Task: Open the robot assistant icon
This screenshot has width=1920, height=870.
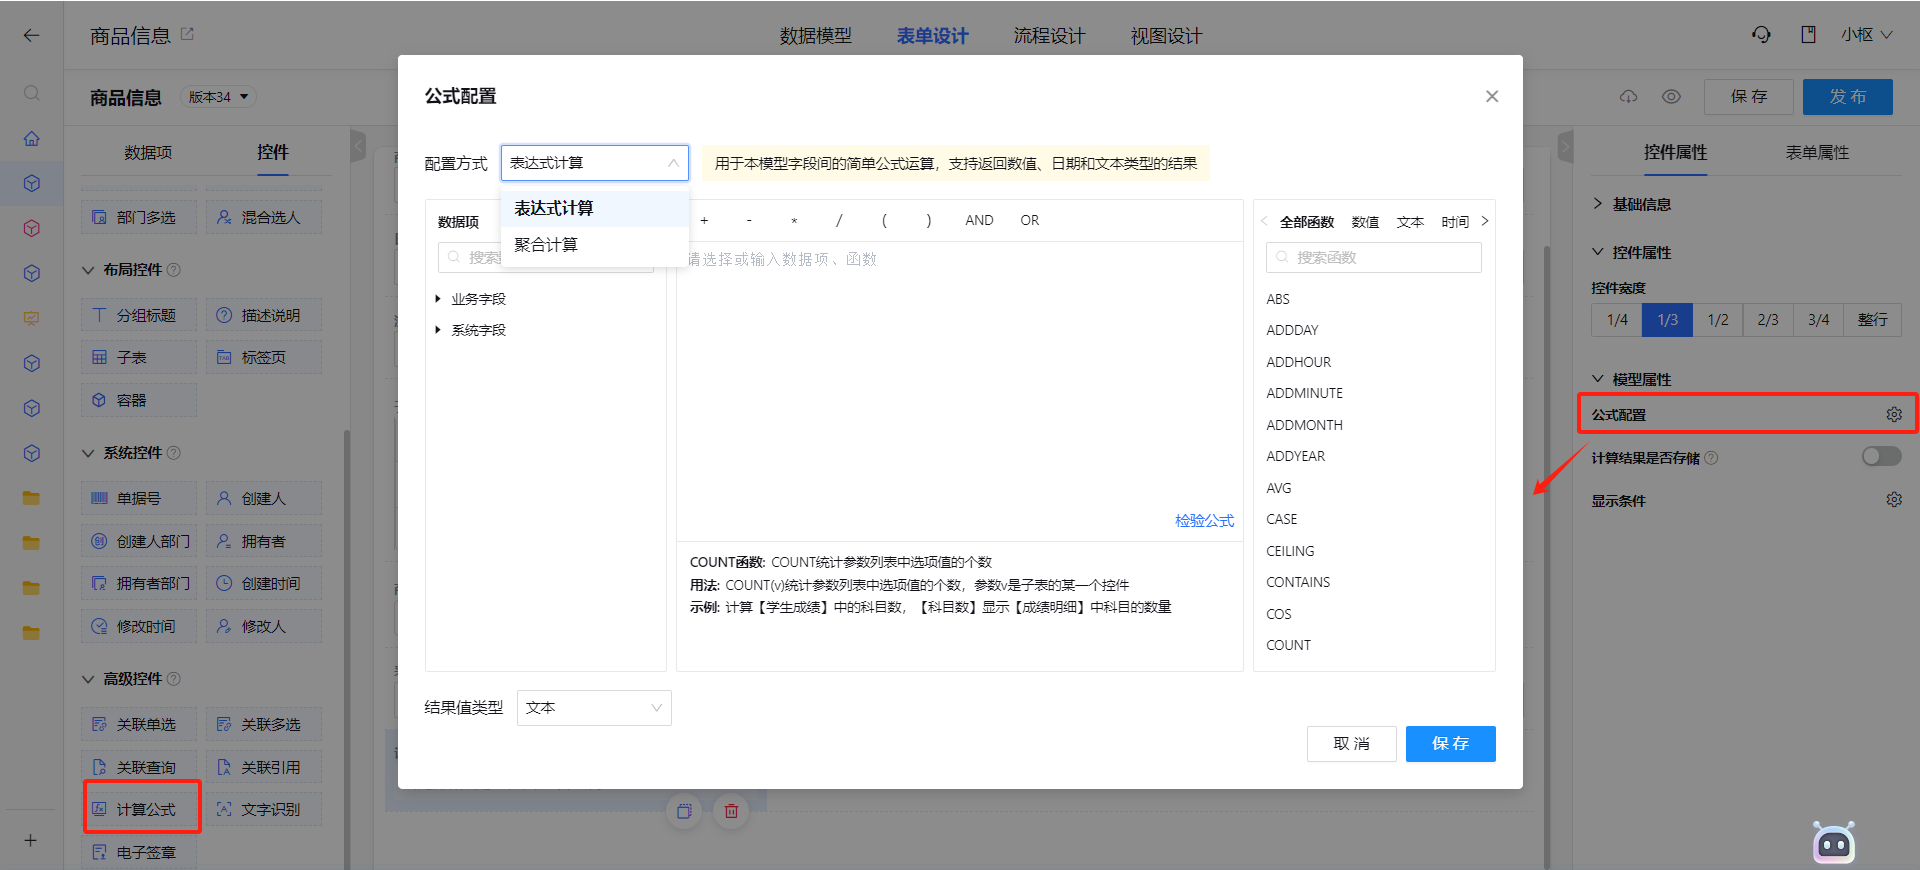Action: [1834, 844]
